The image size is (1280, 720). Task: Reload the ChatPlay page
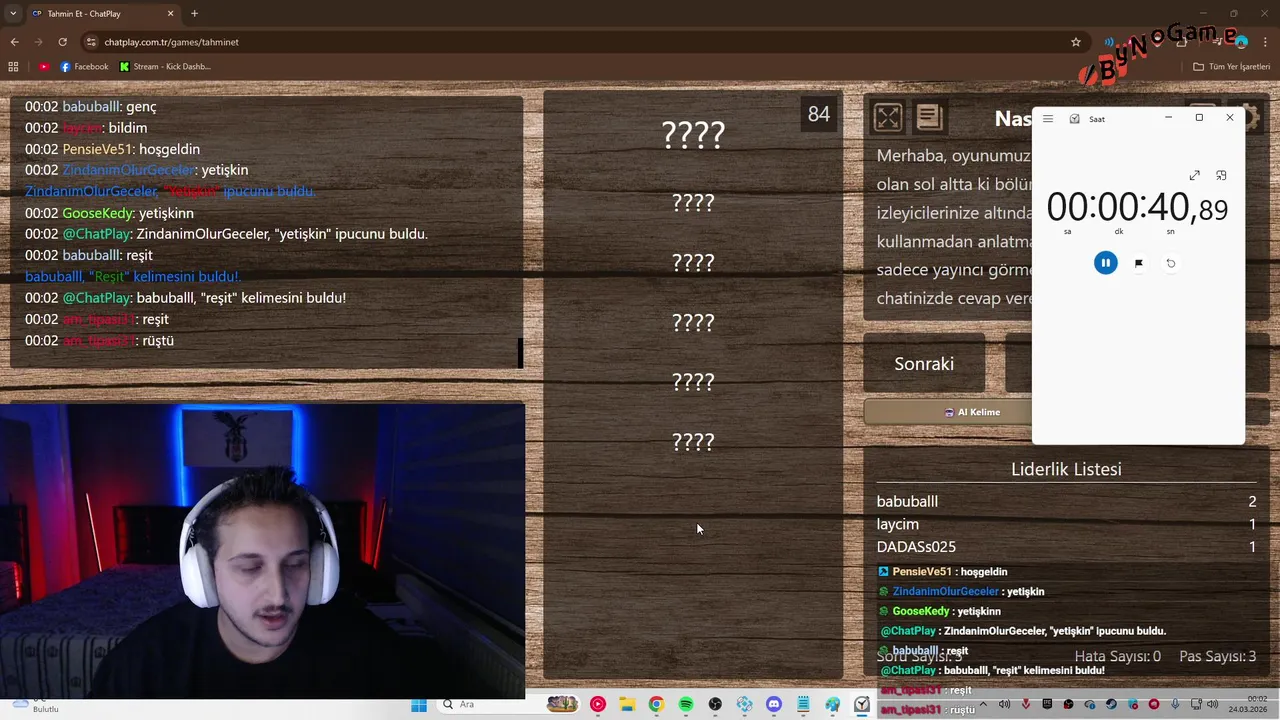pyautogui.click(x=62, y=42)
